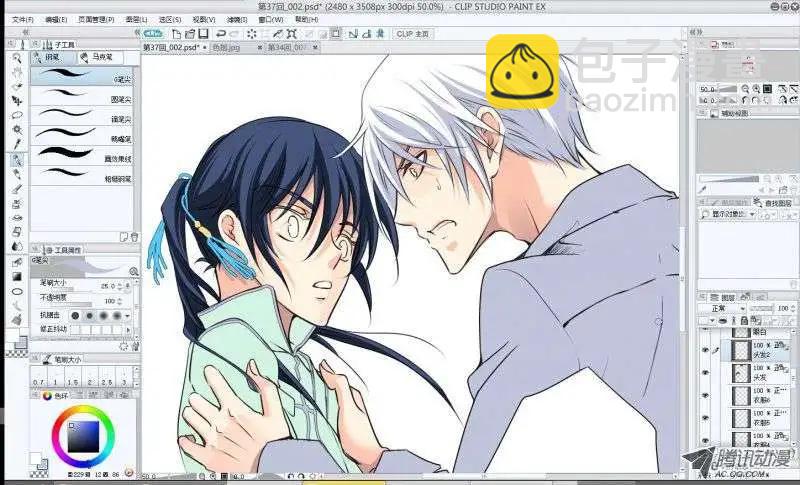
Task: Adjust brush size stepper arrows
Action: pyautogui.click(x=120, y=287)
